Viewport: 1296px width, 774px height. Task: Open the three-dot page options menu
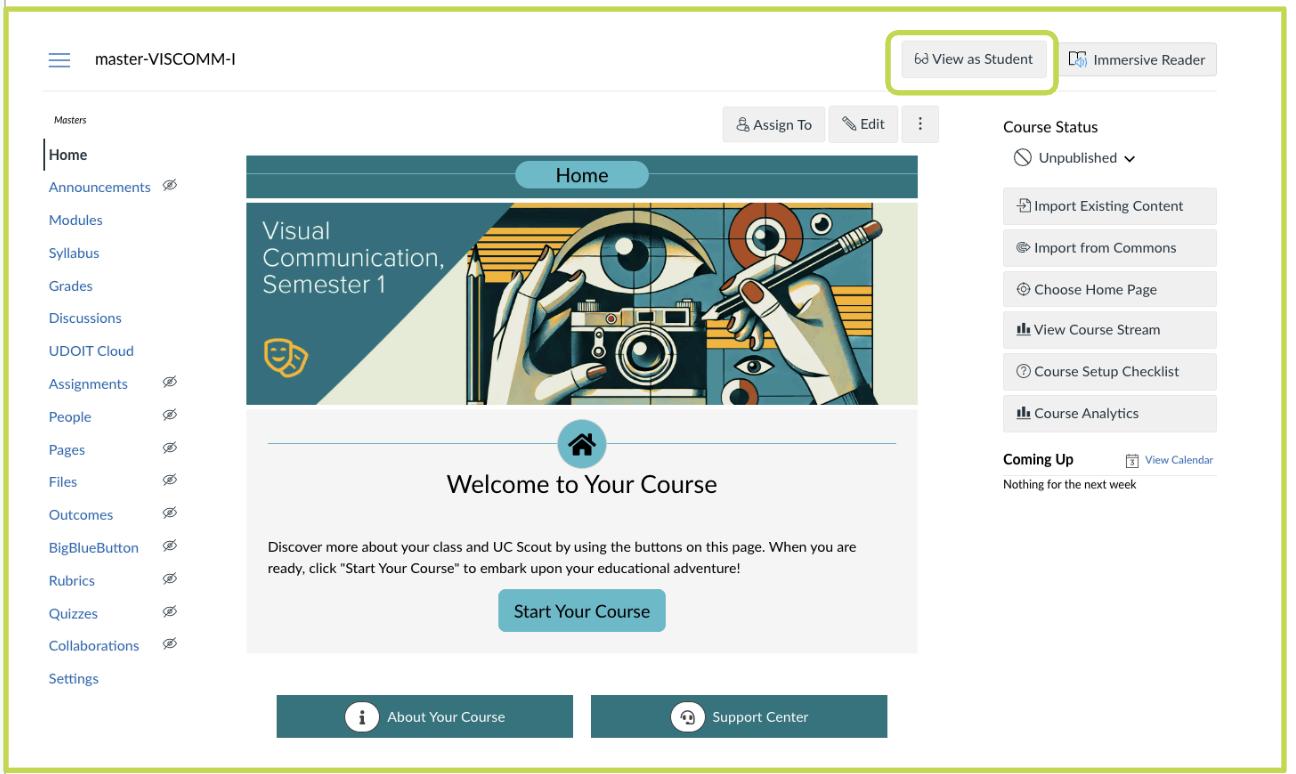(x=920, y=124)
